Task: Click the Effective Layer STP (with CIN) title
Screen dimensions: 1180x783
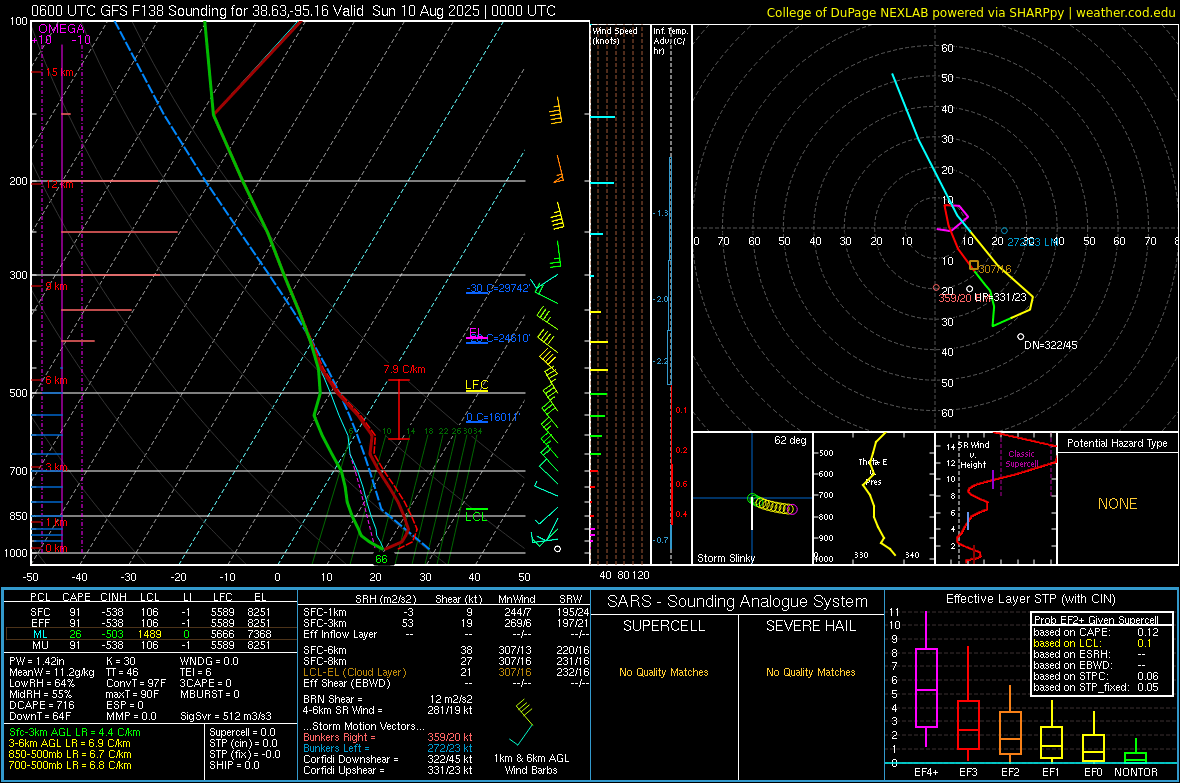Action: 1030,599
